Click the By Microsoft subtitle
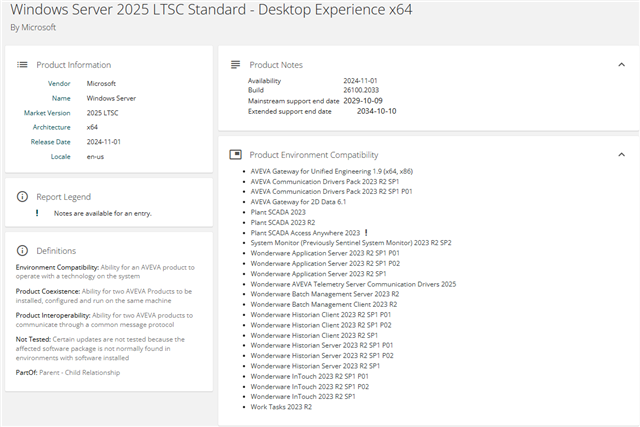This screenshot has width=640, height=427. click(x=33, y=27)
